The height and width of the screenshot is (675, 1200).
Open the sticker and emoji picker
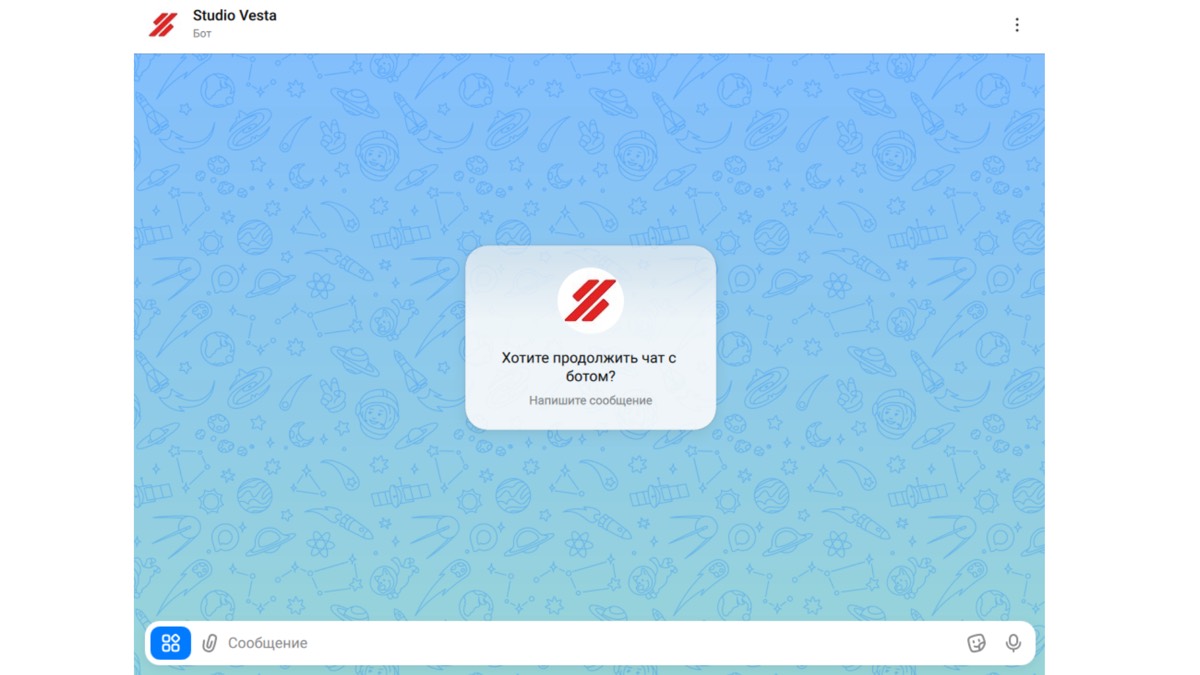click(x=977, y=643)
